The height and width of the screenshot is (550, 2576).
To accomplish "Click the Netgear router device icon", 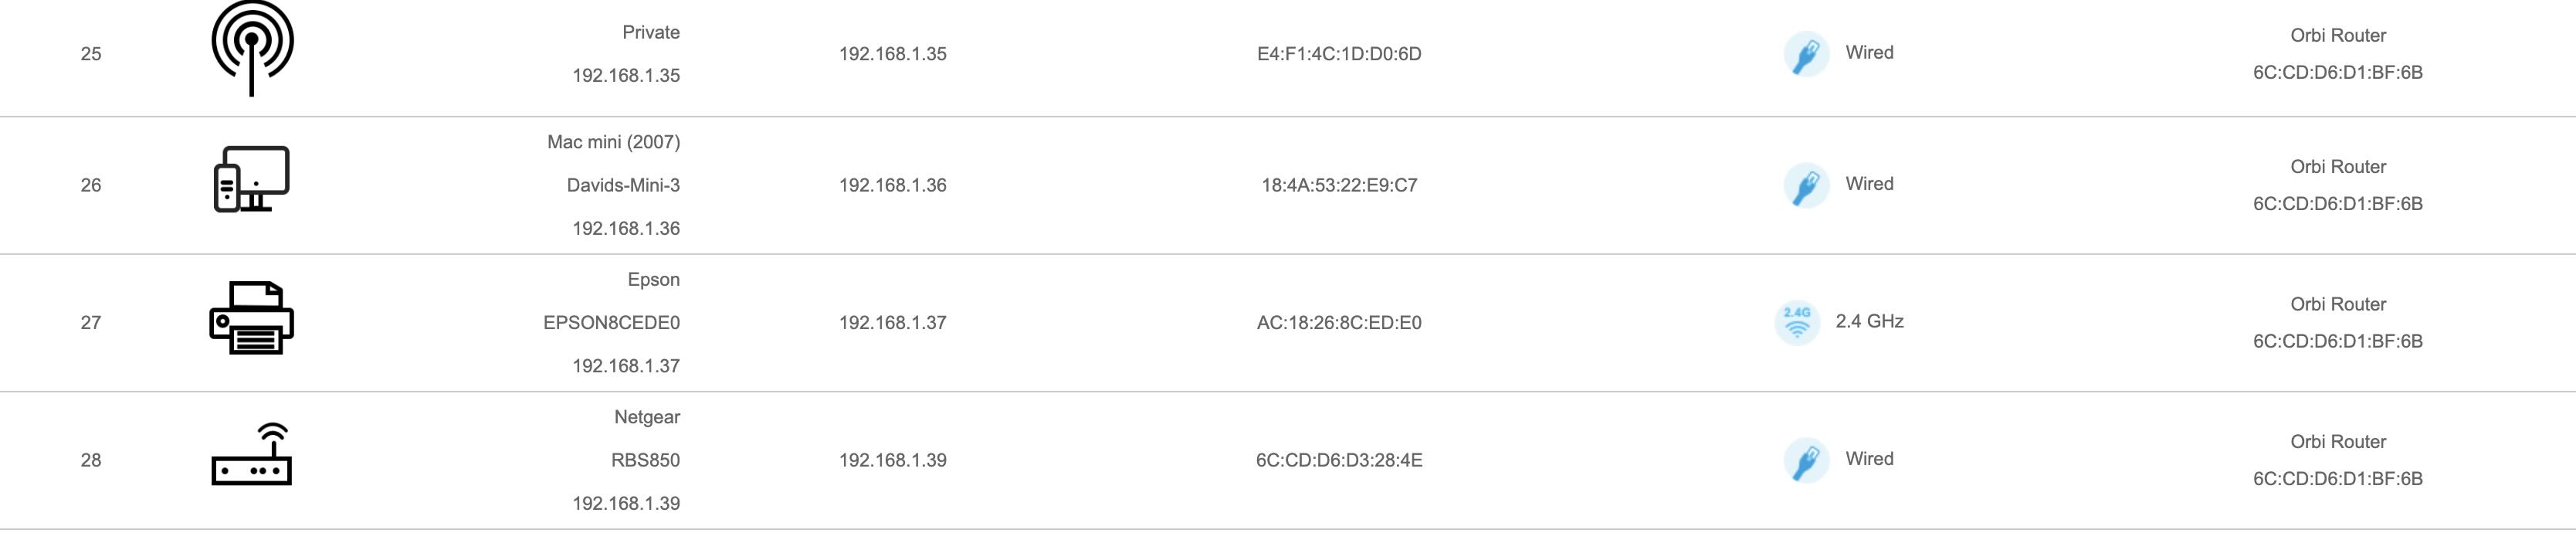I will click(x=252, y=455).
